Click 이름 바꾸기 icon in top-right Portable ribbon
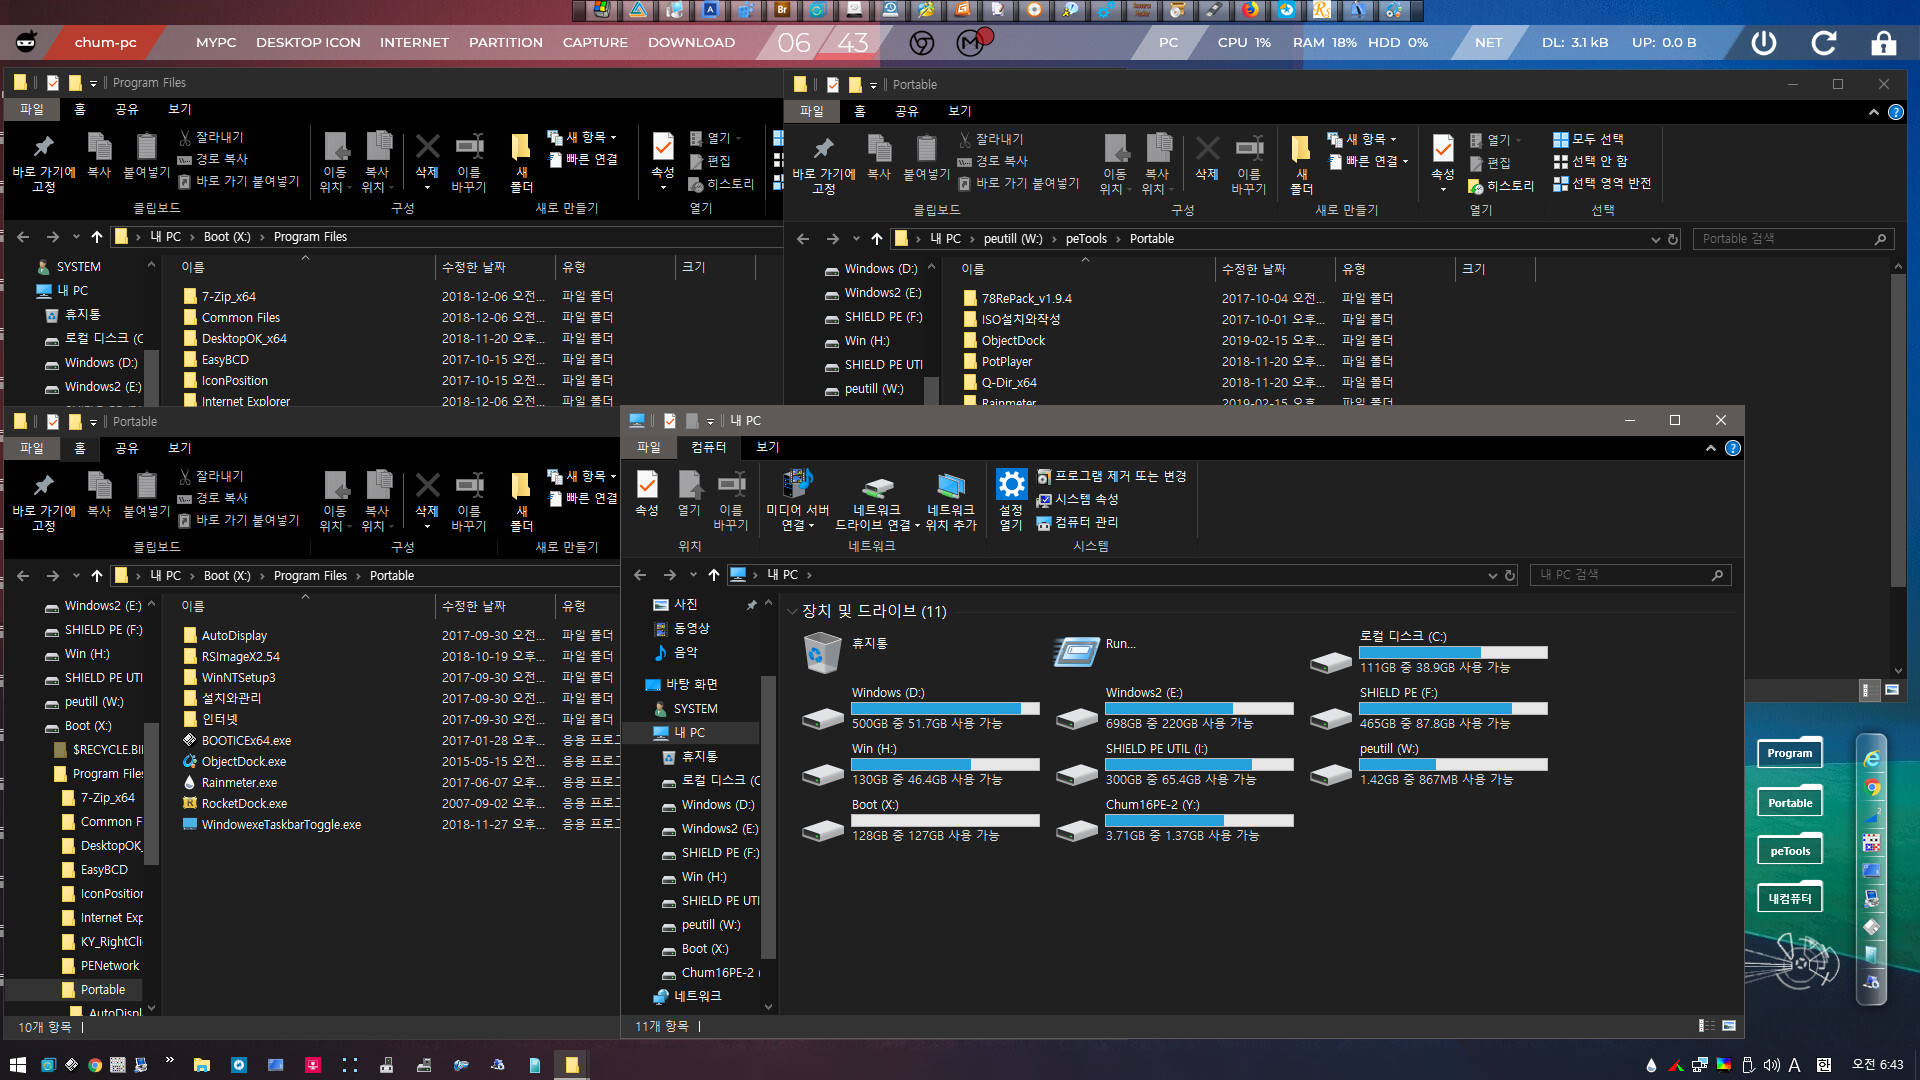 (1249, 149)
